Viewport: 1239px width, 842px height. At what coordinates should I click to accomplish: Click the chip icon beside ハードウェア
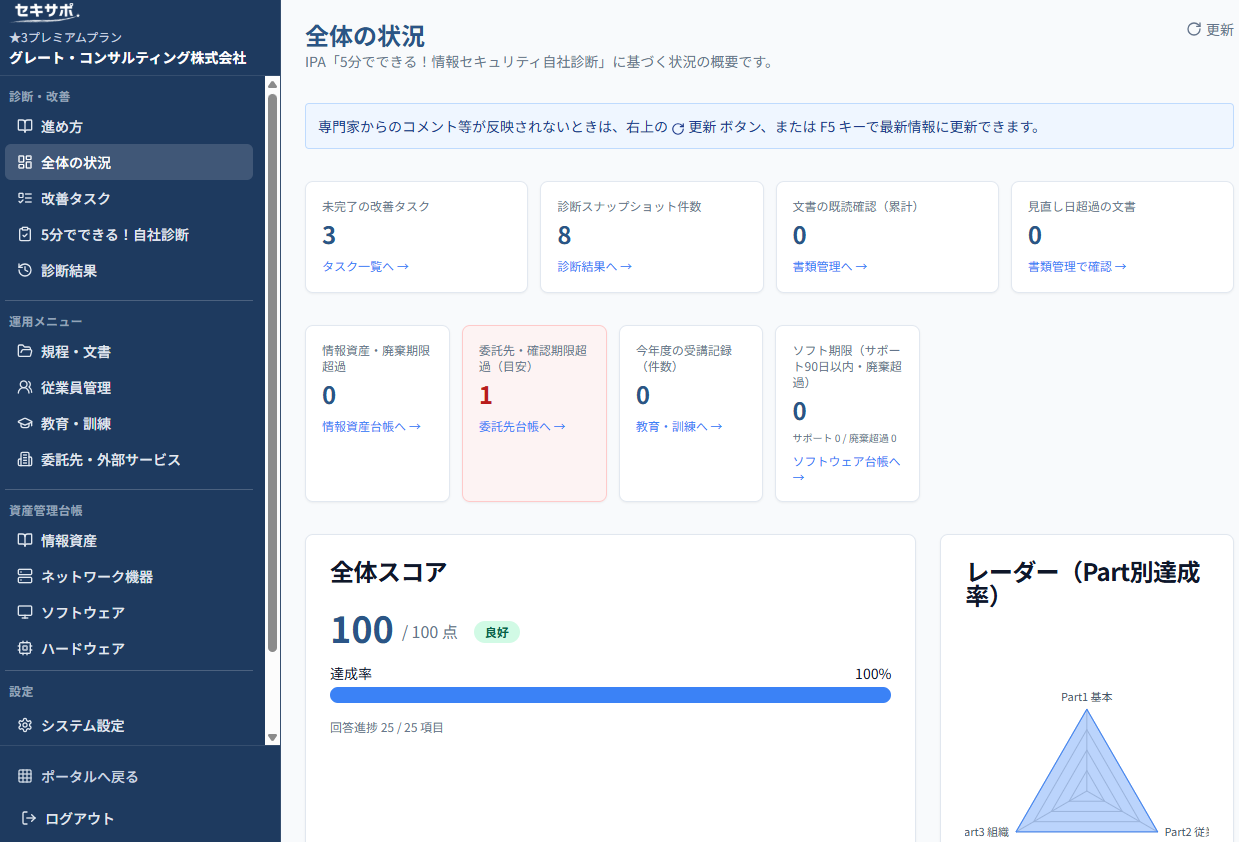(25, 649)
